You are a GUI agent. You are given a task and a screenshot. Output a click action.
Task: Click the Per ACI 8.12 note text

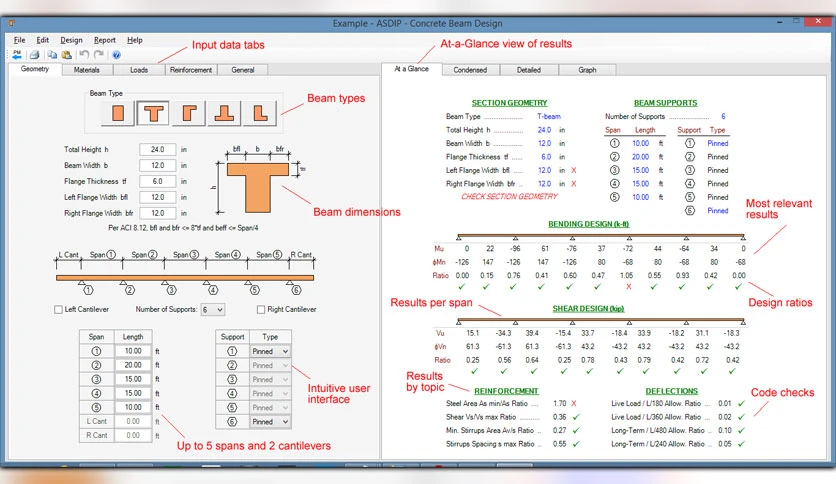[x=183, y=228]
